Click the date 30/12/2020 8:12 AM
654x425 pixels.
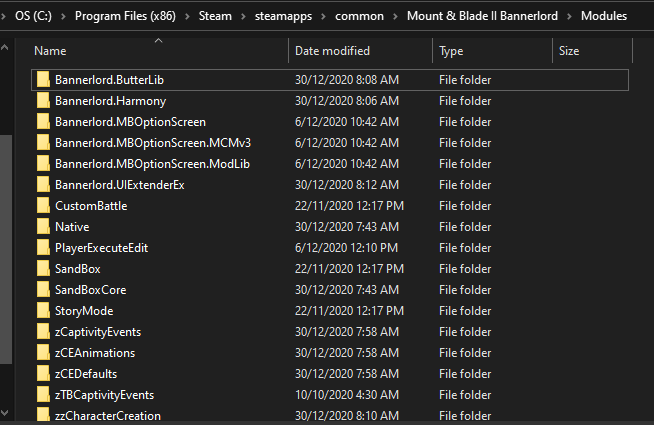[347, 185]
